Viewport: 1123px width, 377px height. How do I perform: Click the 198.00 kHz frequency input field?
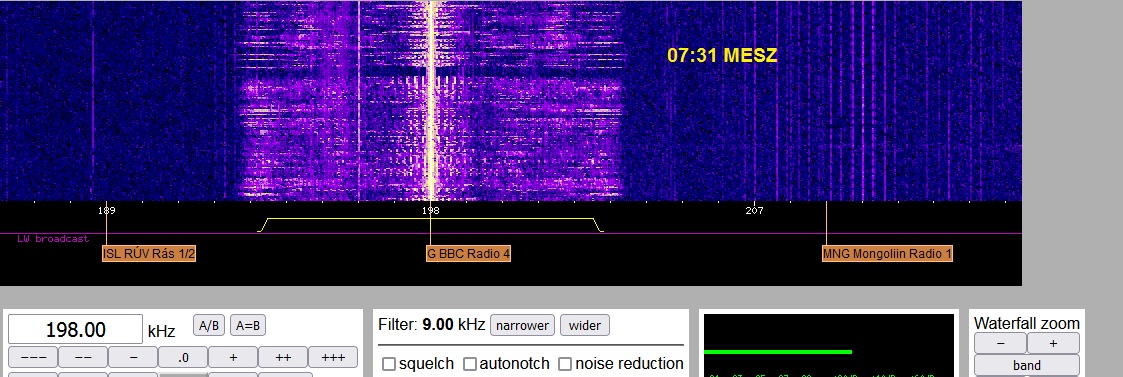75,330
